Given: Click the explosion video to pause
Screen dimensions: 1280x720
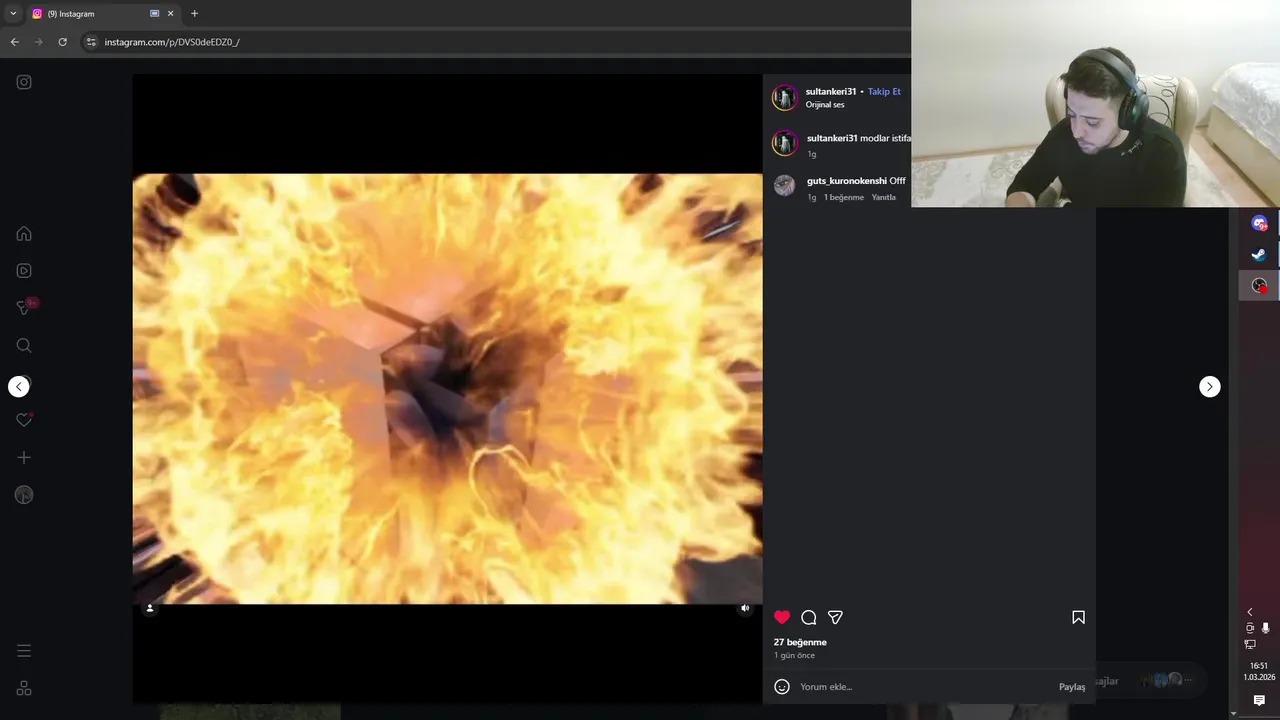Looking at the screenshot, I should click(447, 389).
